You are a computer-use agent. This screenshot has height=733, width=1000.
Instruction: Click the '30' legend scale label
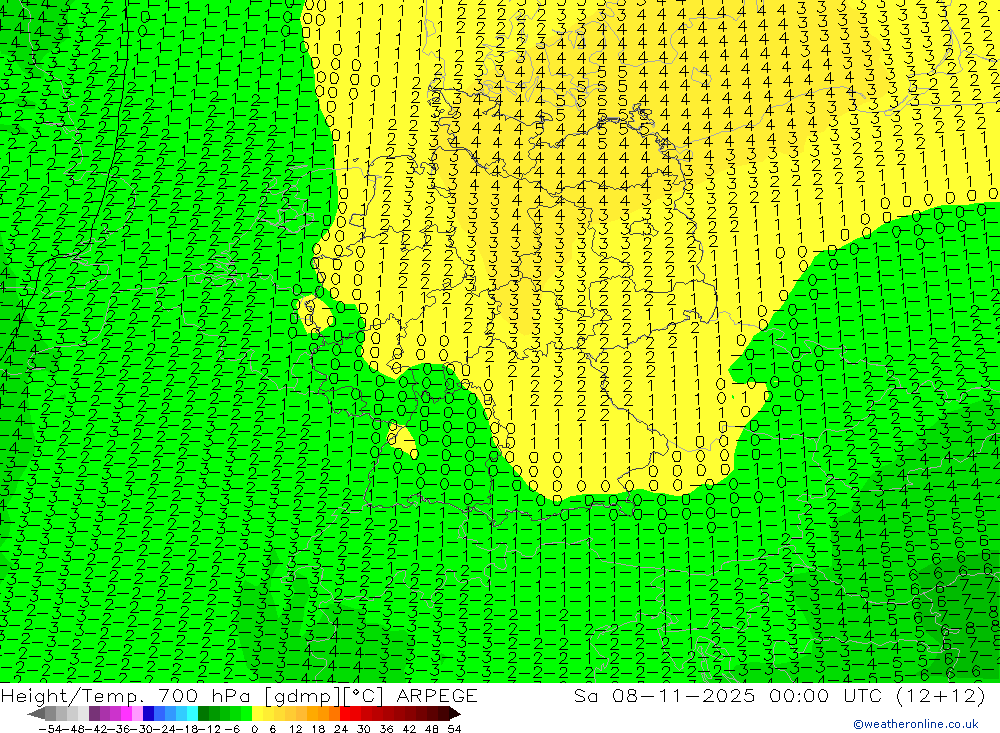click(x=364, y=729)
